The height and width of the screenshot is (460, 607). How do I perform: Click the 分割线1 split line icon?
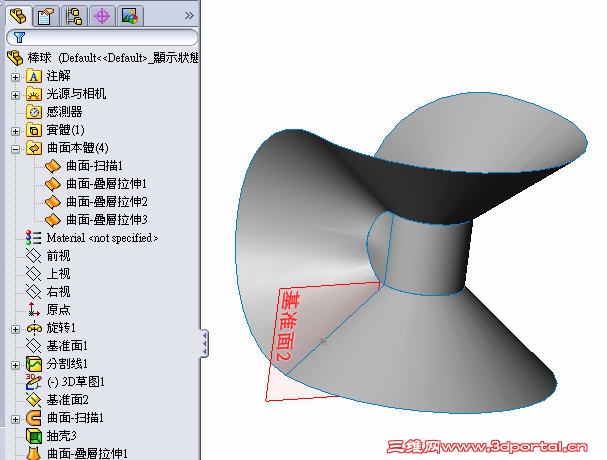click(x=34, y=364)
